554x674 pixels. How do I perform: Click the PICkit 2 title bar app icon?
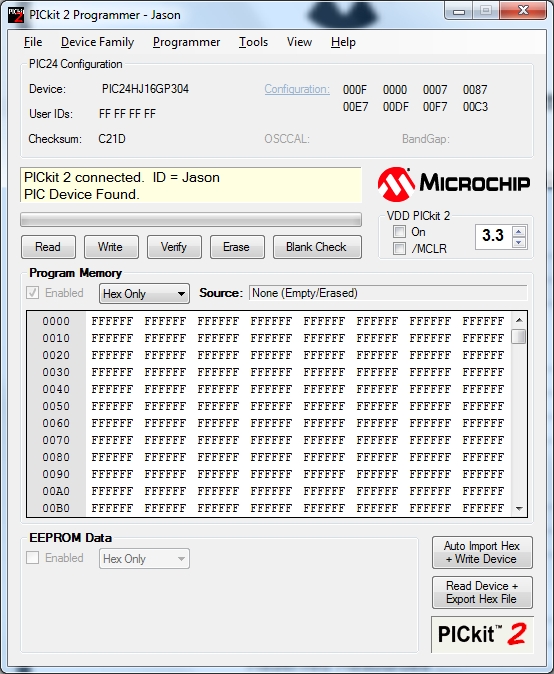16,15
